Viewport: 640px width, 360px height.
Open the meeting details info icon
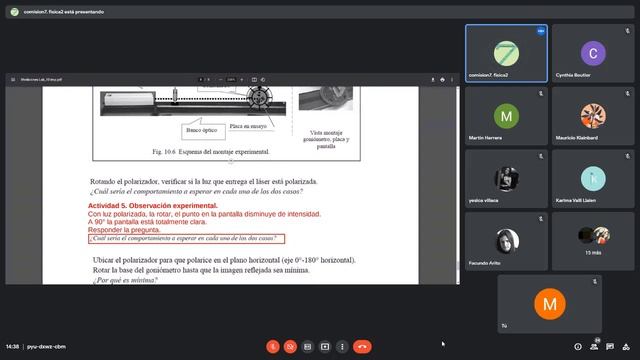578,347
